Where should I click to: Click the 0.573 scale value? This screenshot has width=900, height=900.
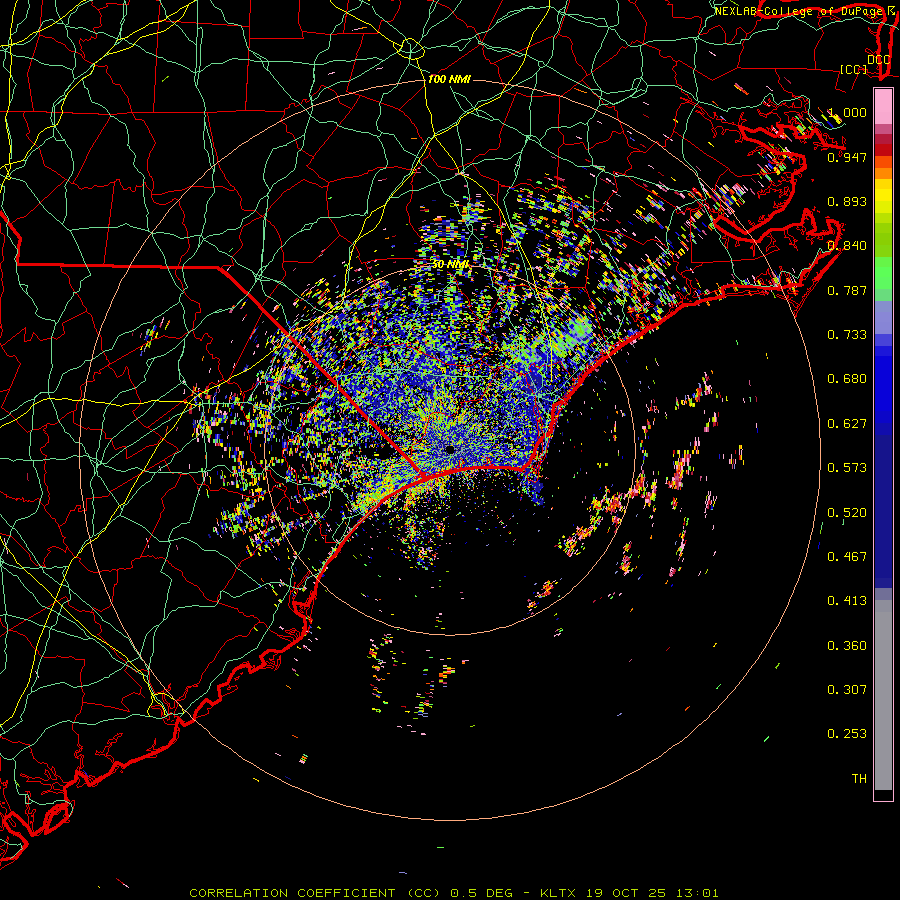point(847,468)
